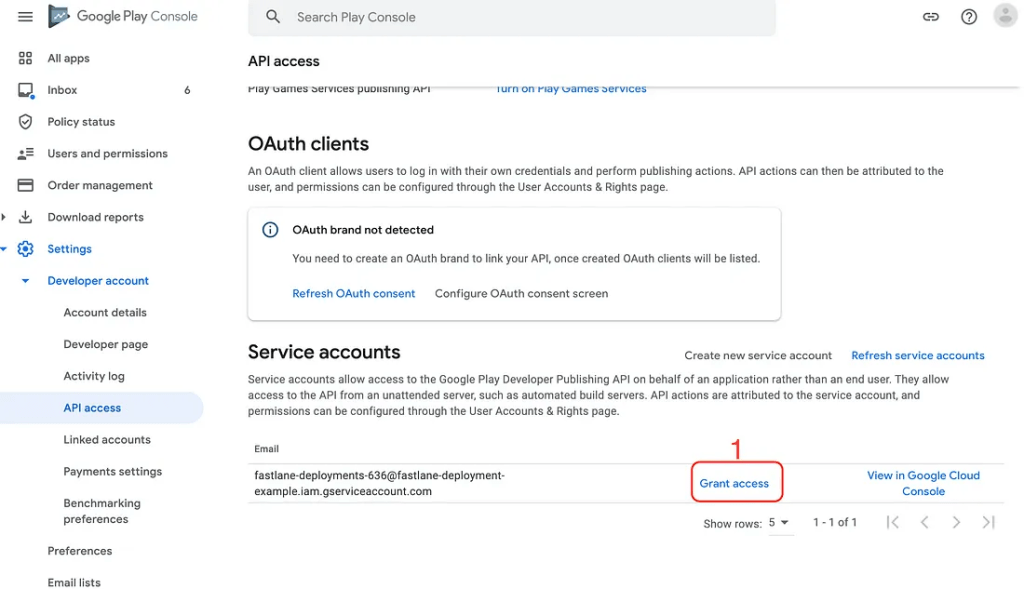Focus the Search Play Console field
The width and height of the screenshot is (1024, 589).
point(511,17)
